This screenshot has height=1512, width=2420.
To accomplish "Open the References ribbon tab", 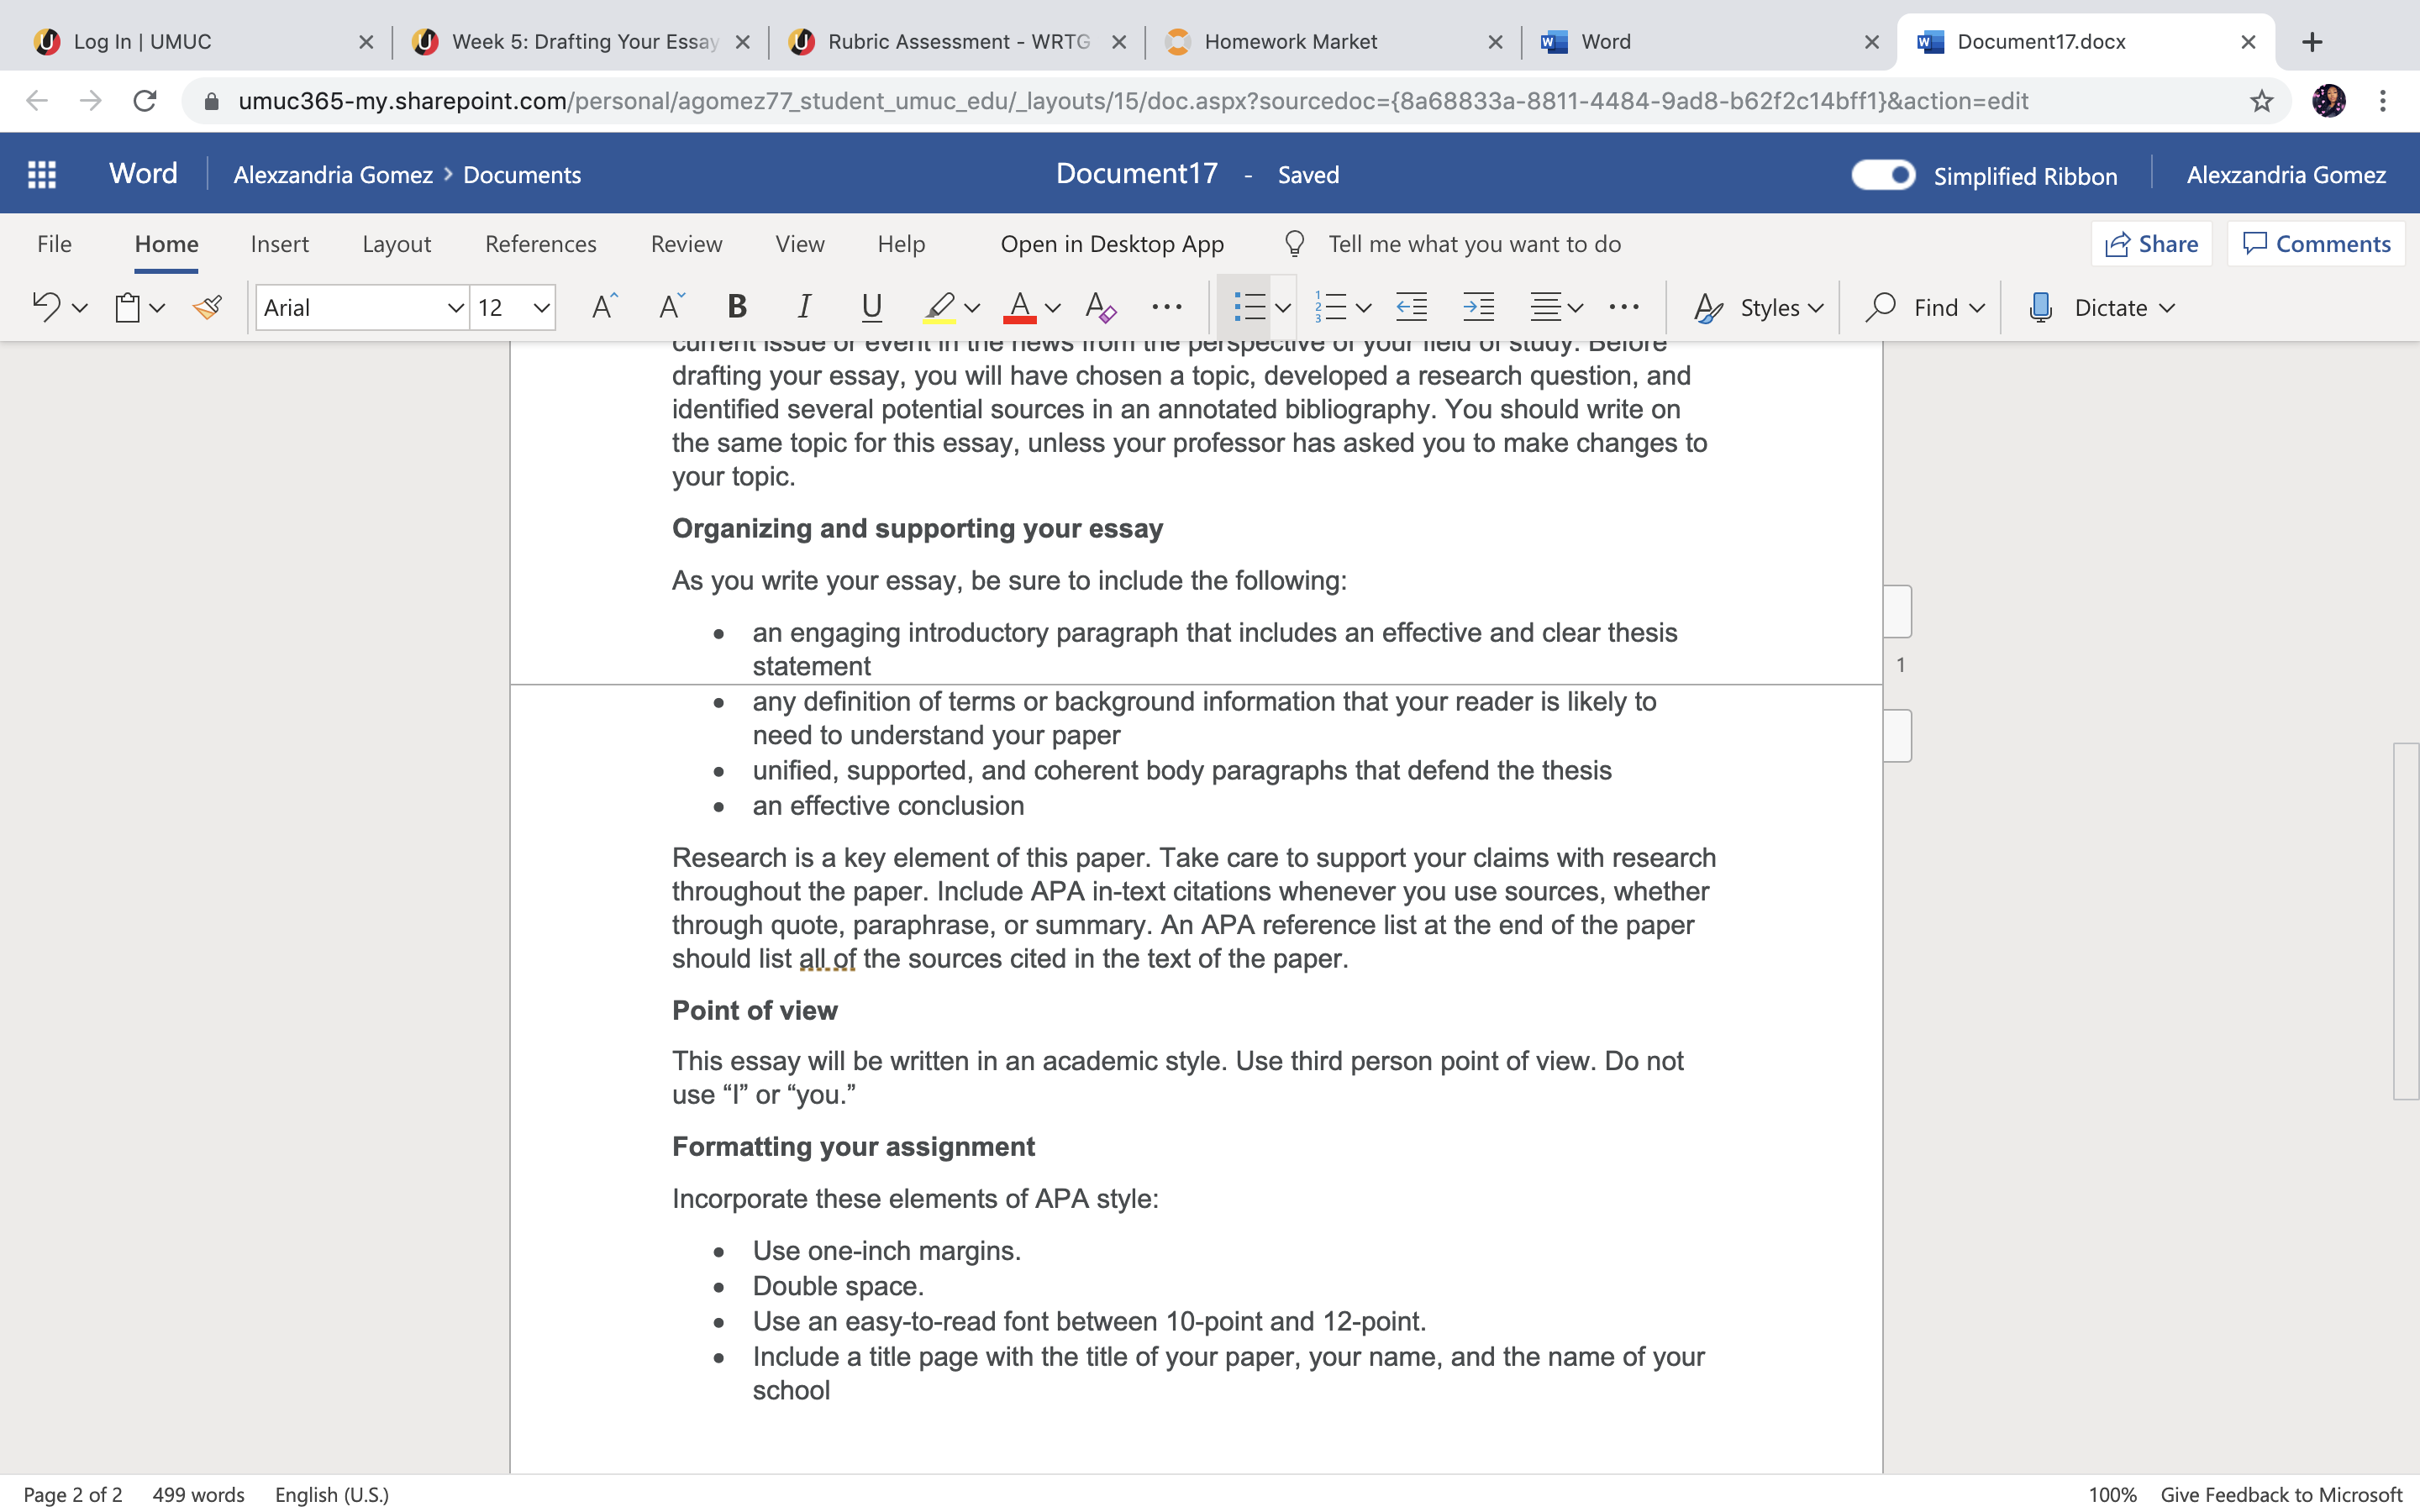I will click(540, 244).
